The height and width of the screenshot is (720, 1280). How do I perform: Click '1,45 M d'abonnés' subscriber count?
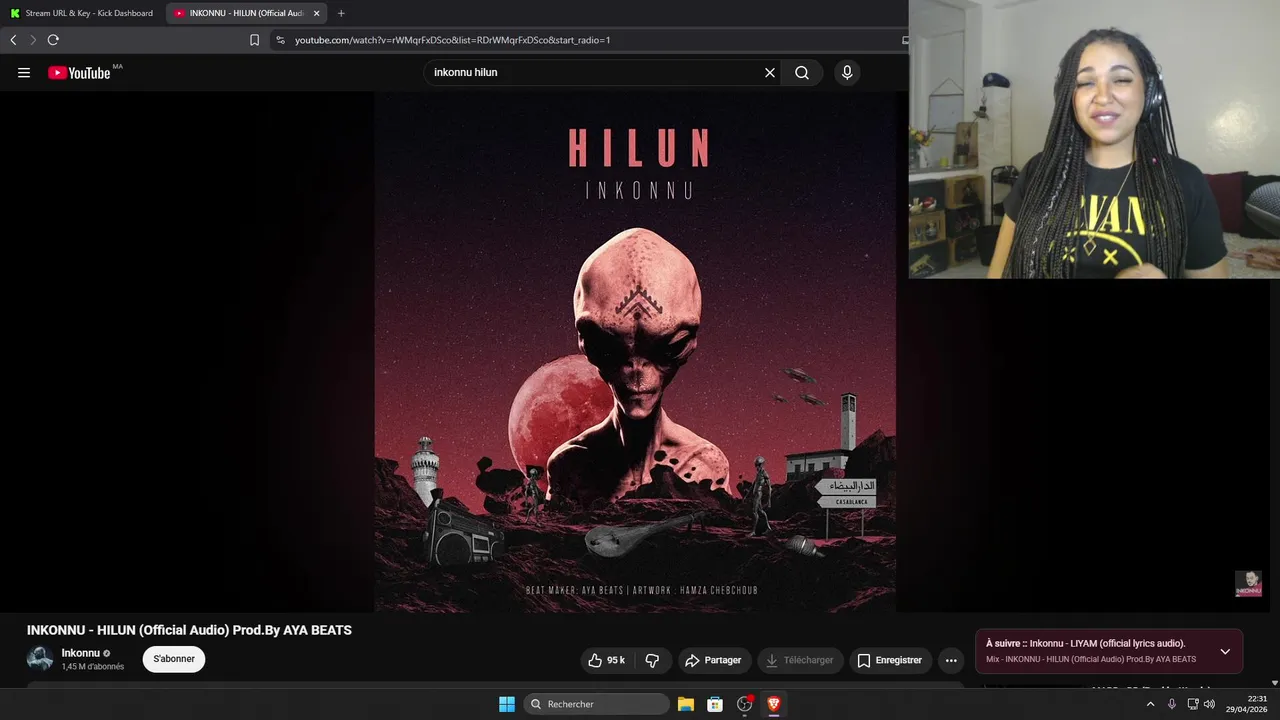(93, 667)
